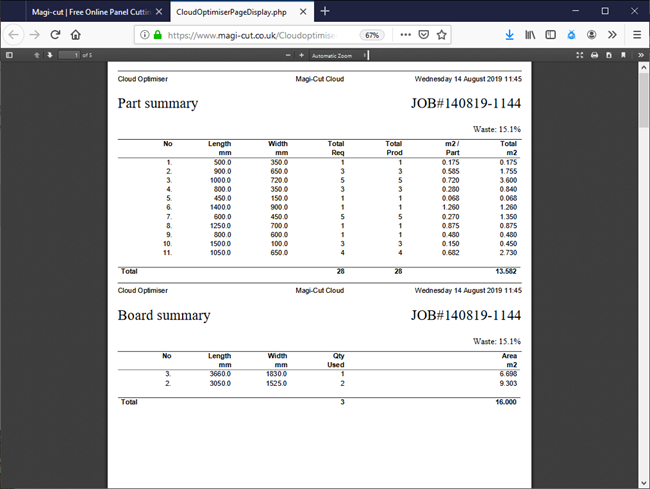Reload the current page
Viewport: 650px width, 489px height.
click(x=55, y=34)
